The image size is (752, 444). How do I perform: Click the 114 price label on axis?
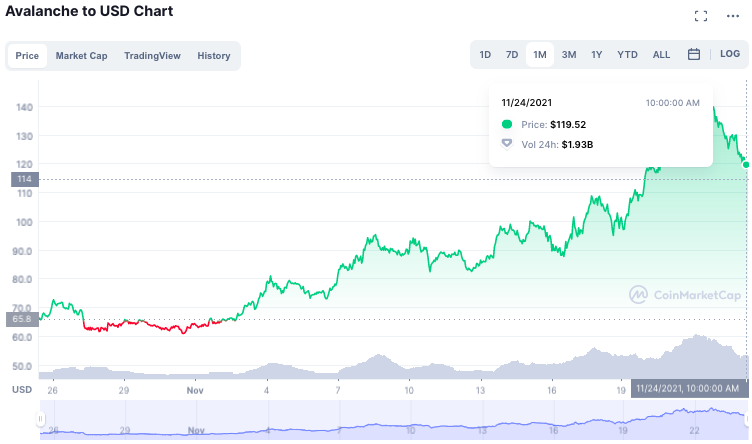(24, 179)
